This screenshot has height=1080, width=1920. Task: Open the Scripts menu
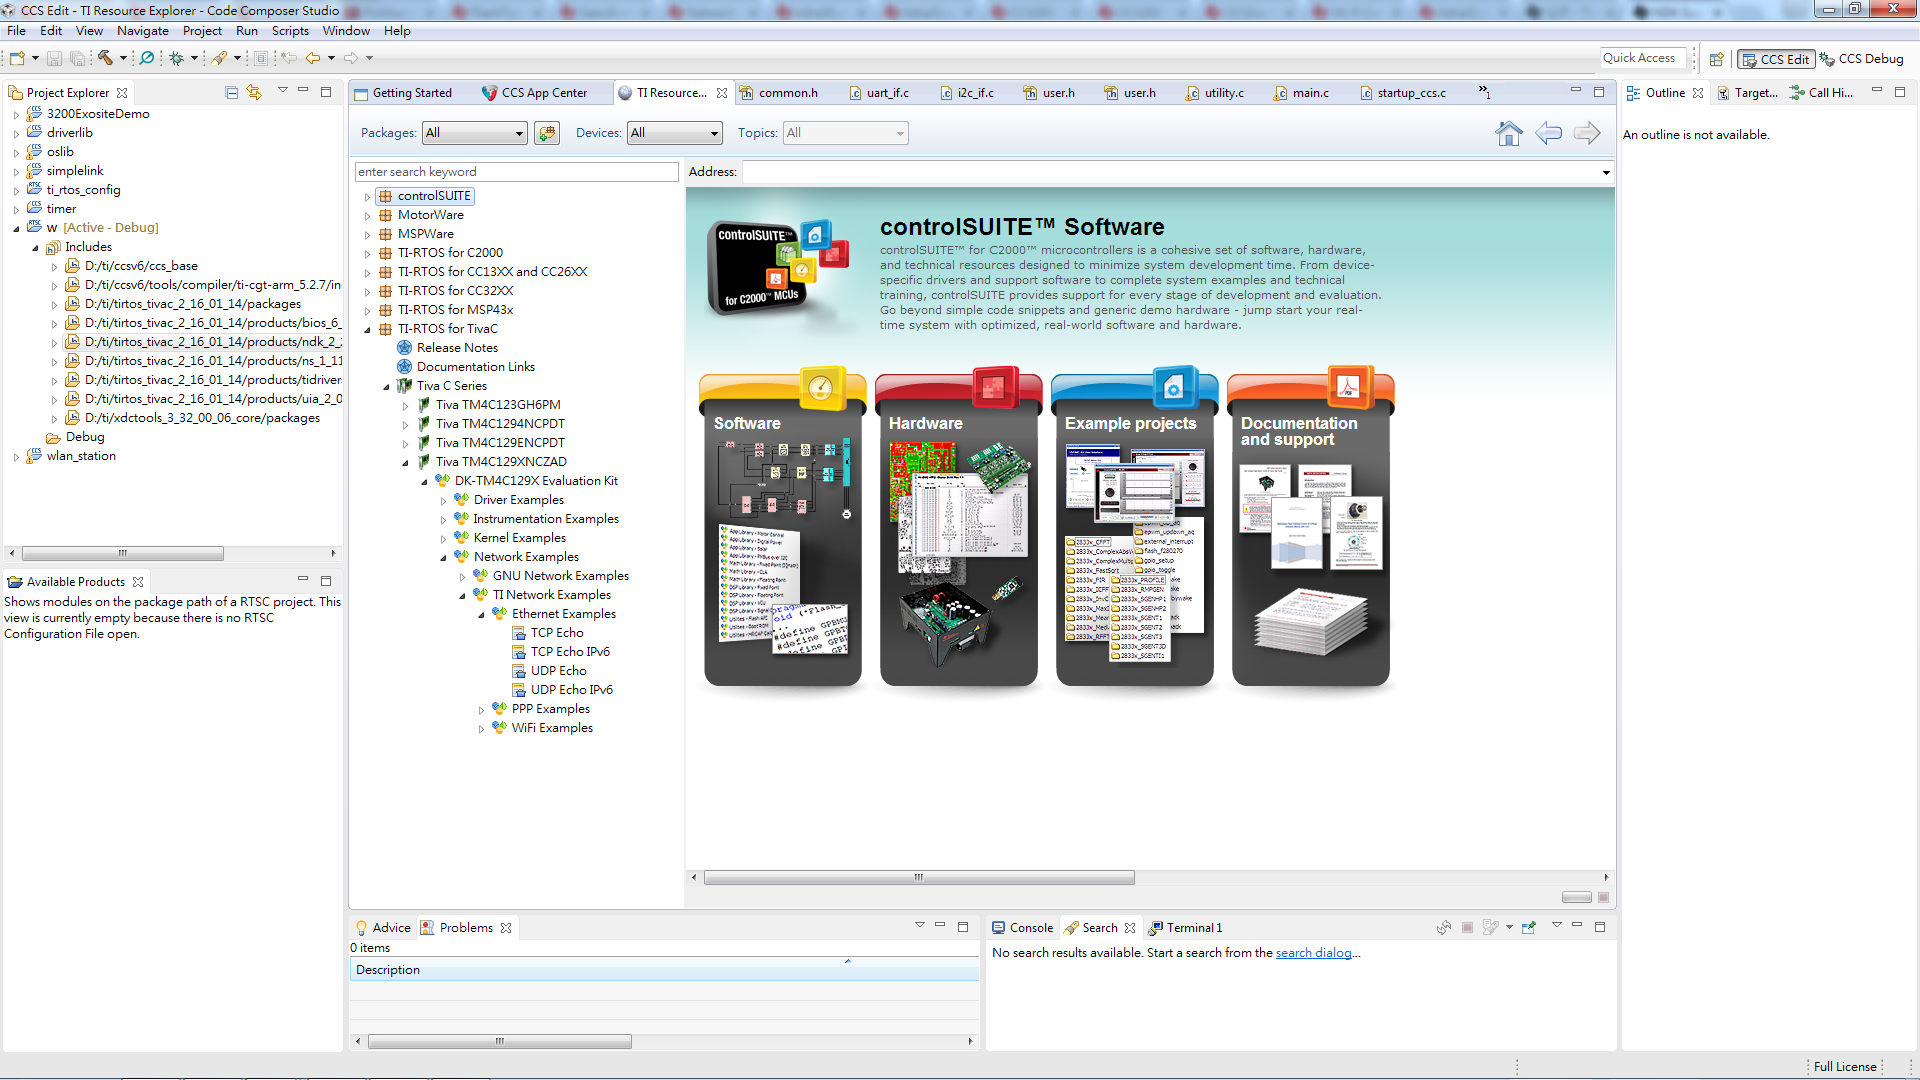pos(290,31)
